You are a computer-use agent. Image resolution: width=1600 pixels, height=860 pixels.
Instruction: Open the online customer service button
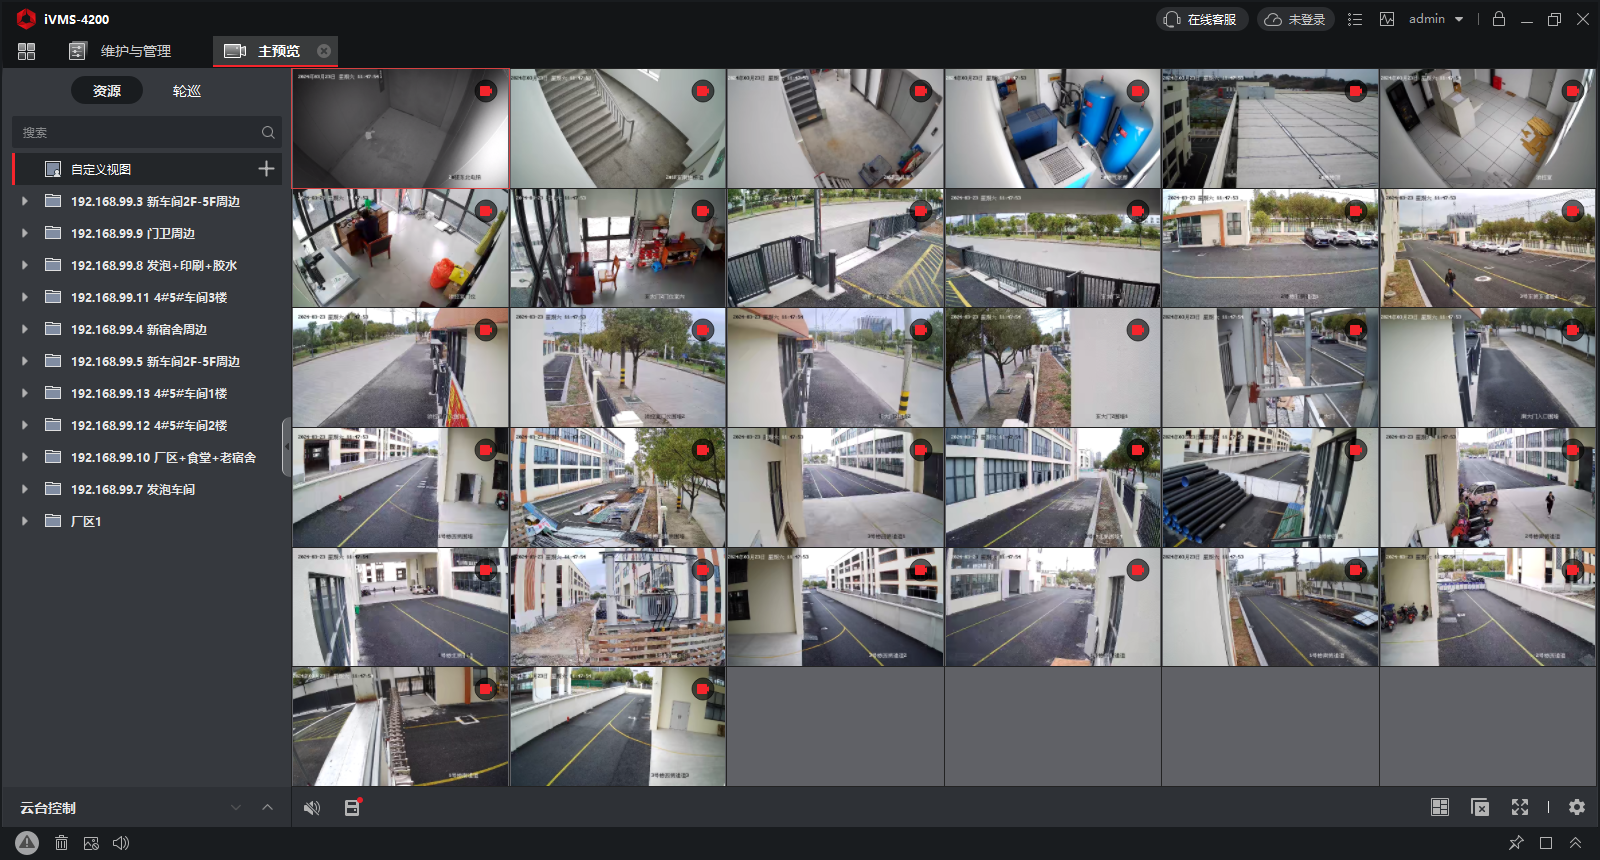[x=1202, y=19]
